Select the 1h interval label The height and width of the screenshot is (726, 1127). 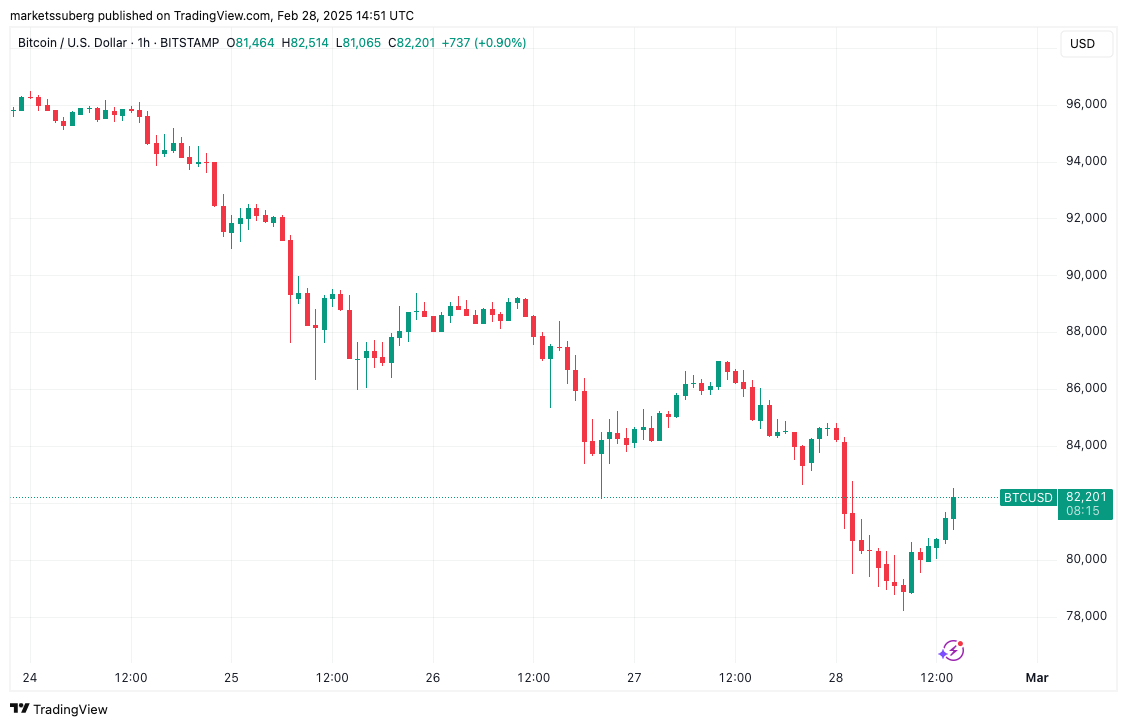pyautogui.click(x=144, y=43)
